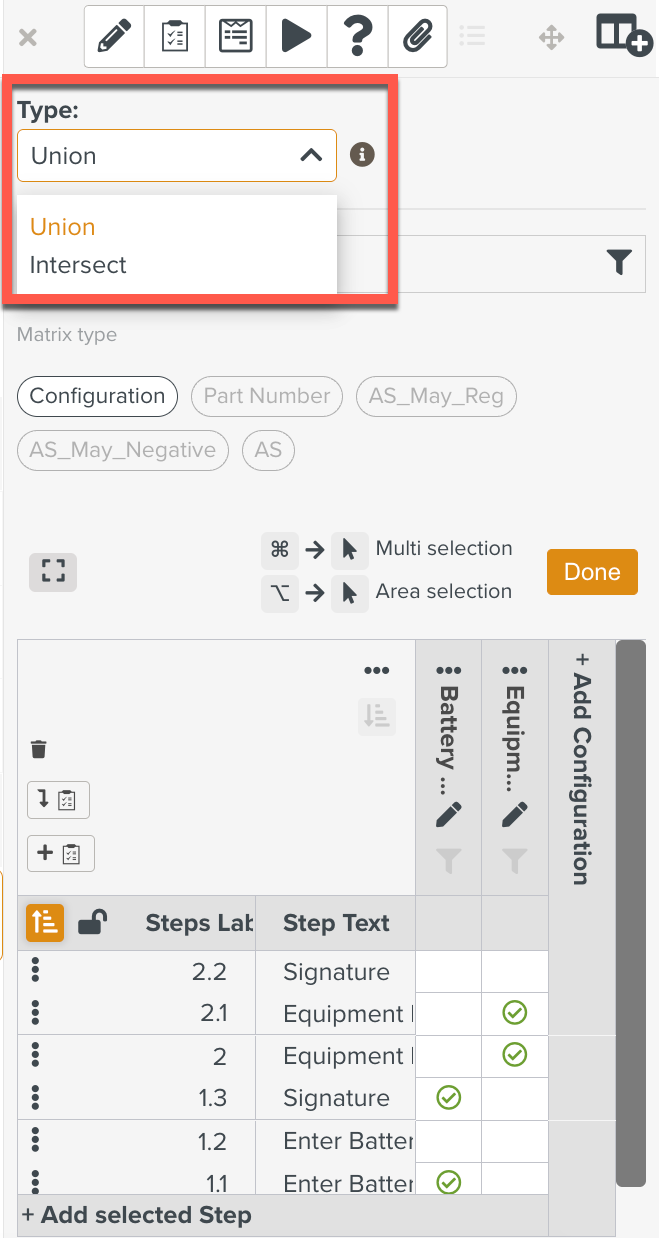Toggle the checkmark for step 2.1 Equipment column
The image size is (660, 1238).
click(515, 1014)
